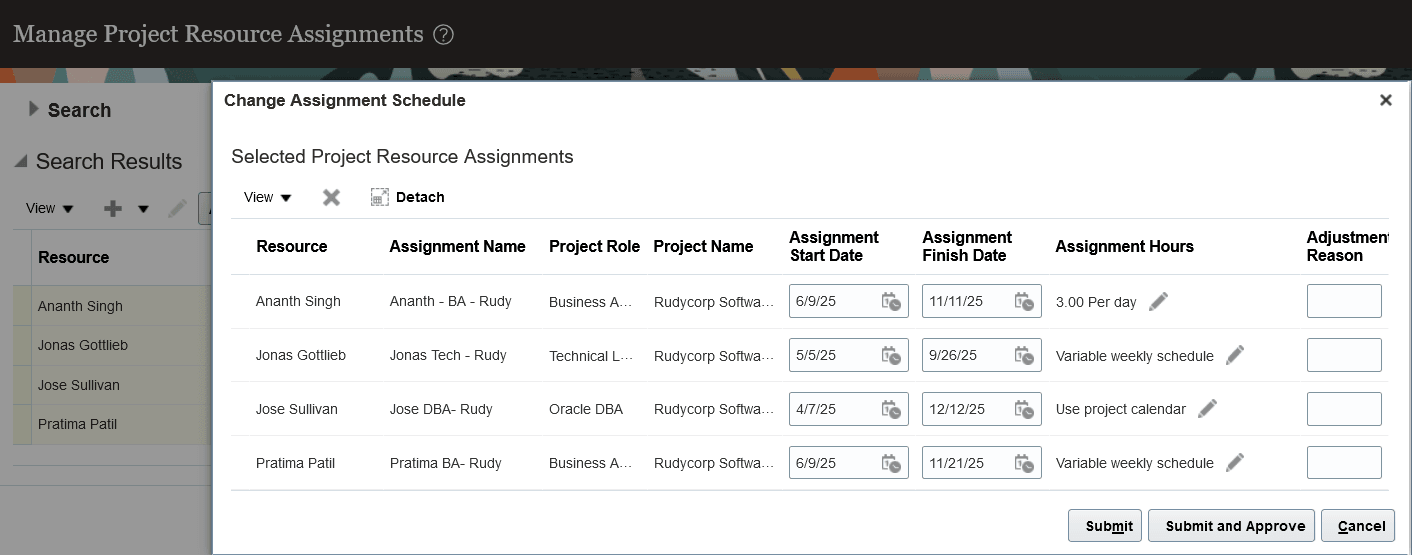Click the Assignment Hours column header
The width and height of the screenshot is (1413, 555).
pyautogui.click(x=1124, y=246)
